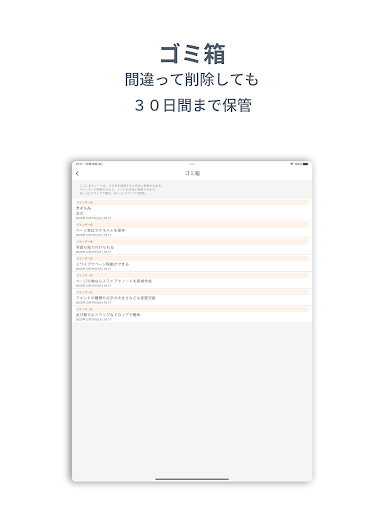
Task: Tap the three-dot multitasking indicator at top
Action: point(192,164)
